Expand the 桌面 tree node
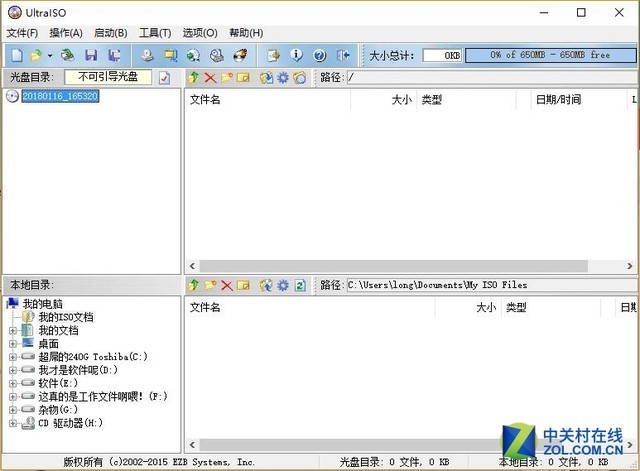The image size is (640, 471). (x=13, y=344)
